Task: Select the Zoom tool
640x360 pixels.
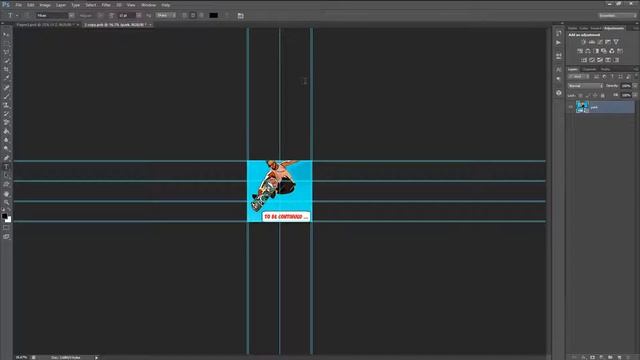Action: coord(6,202)
